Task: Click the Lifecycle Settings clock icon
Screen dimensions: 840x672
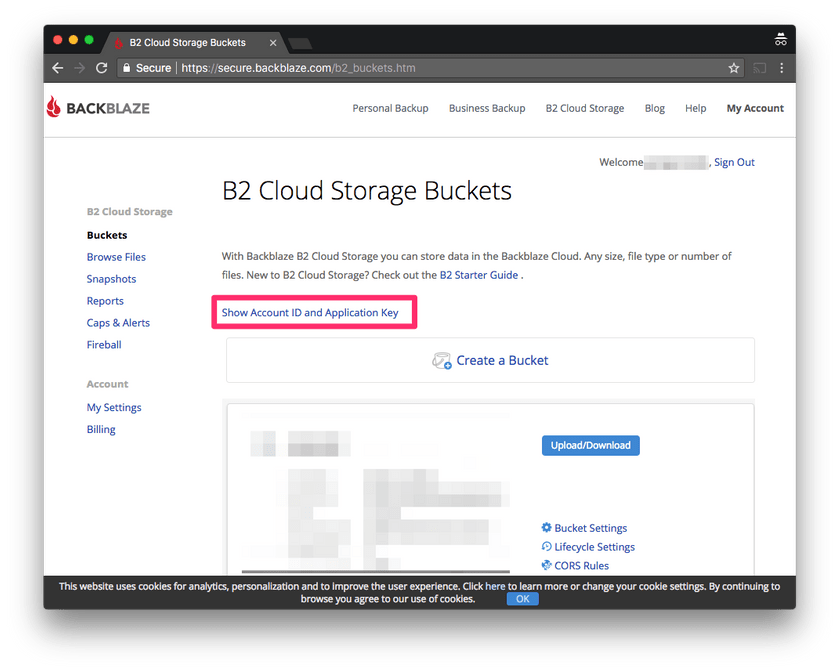Action: (x=546, y=546)
